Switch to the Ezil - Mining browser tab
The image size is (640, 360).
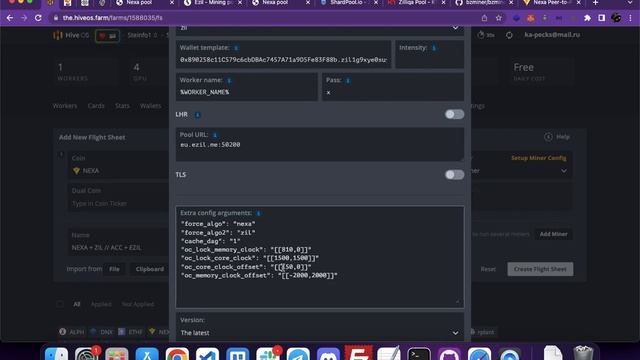213,3
